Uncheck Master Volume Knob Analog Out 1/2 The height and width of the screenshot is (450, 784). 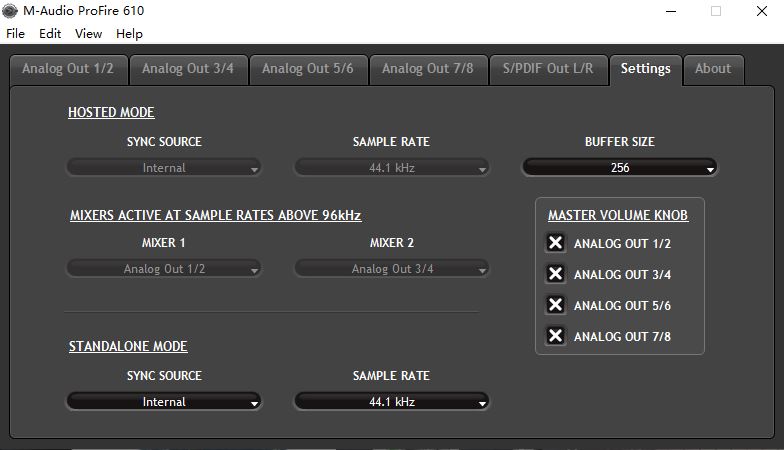pos(556,243)
